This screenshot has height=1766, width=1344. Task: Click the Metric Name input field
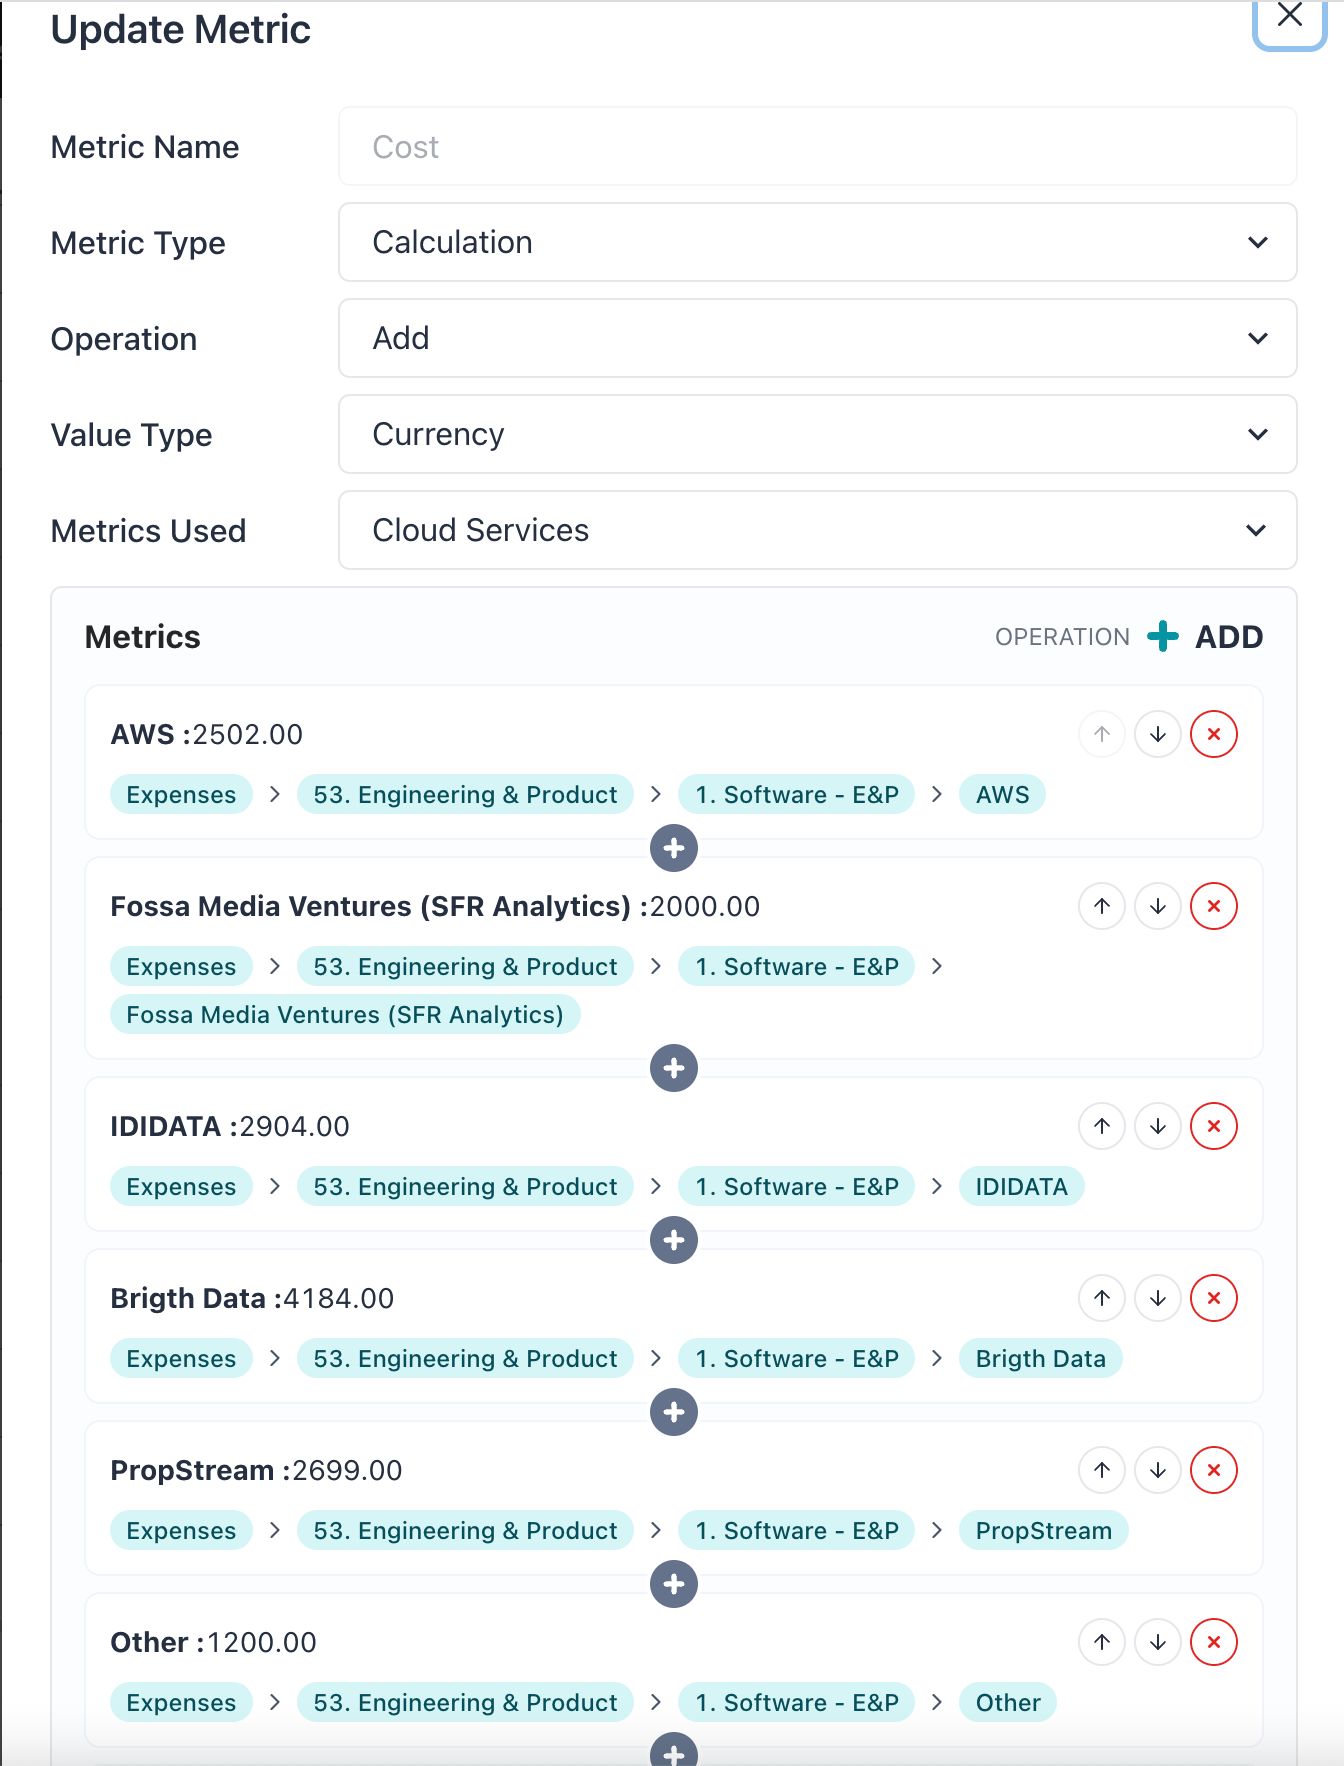coord(818,146)
